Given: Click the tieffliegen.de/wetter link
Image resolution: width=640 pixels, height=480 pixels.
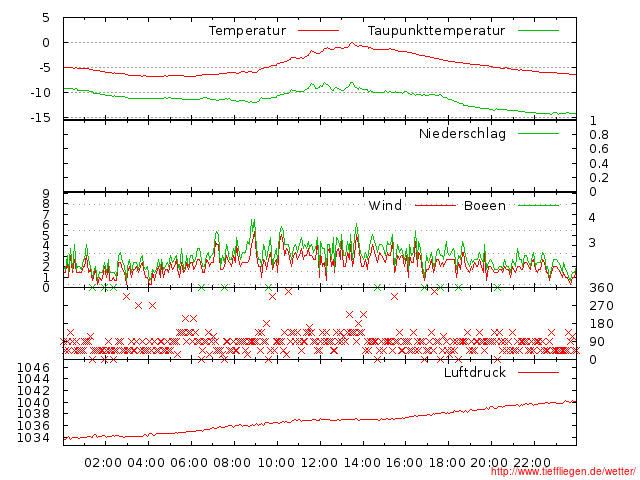Looking at the screenshot, I should (563, 472).
